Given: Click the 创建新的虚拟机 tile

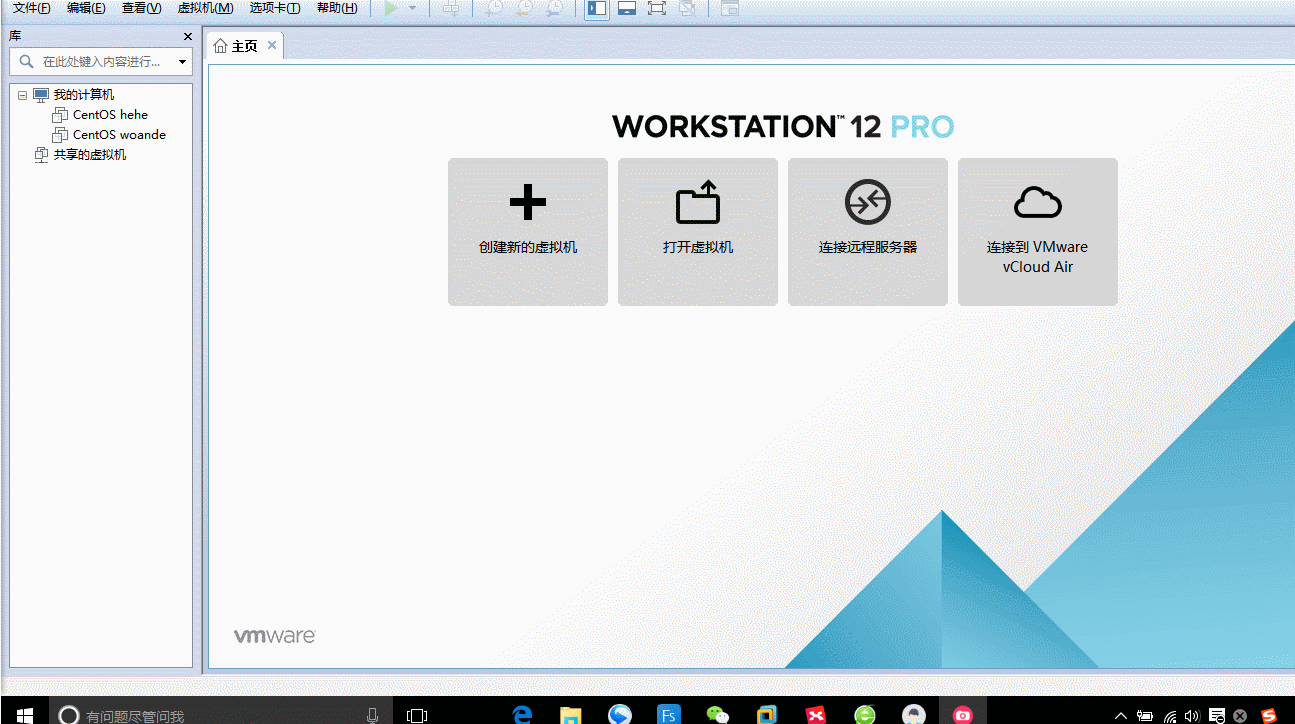Looking at the screenshot, I should (528, 232).
